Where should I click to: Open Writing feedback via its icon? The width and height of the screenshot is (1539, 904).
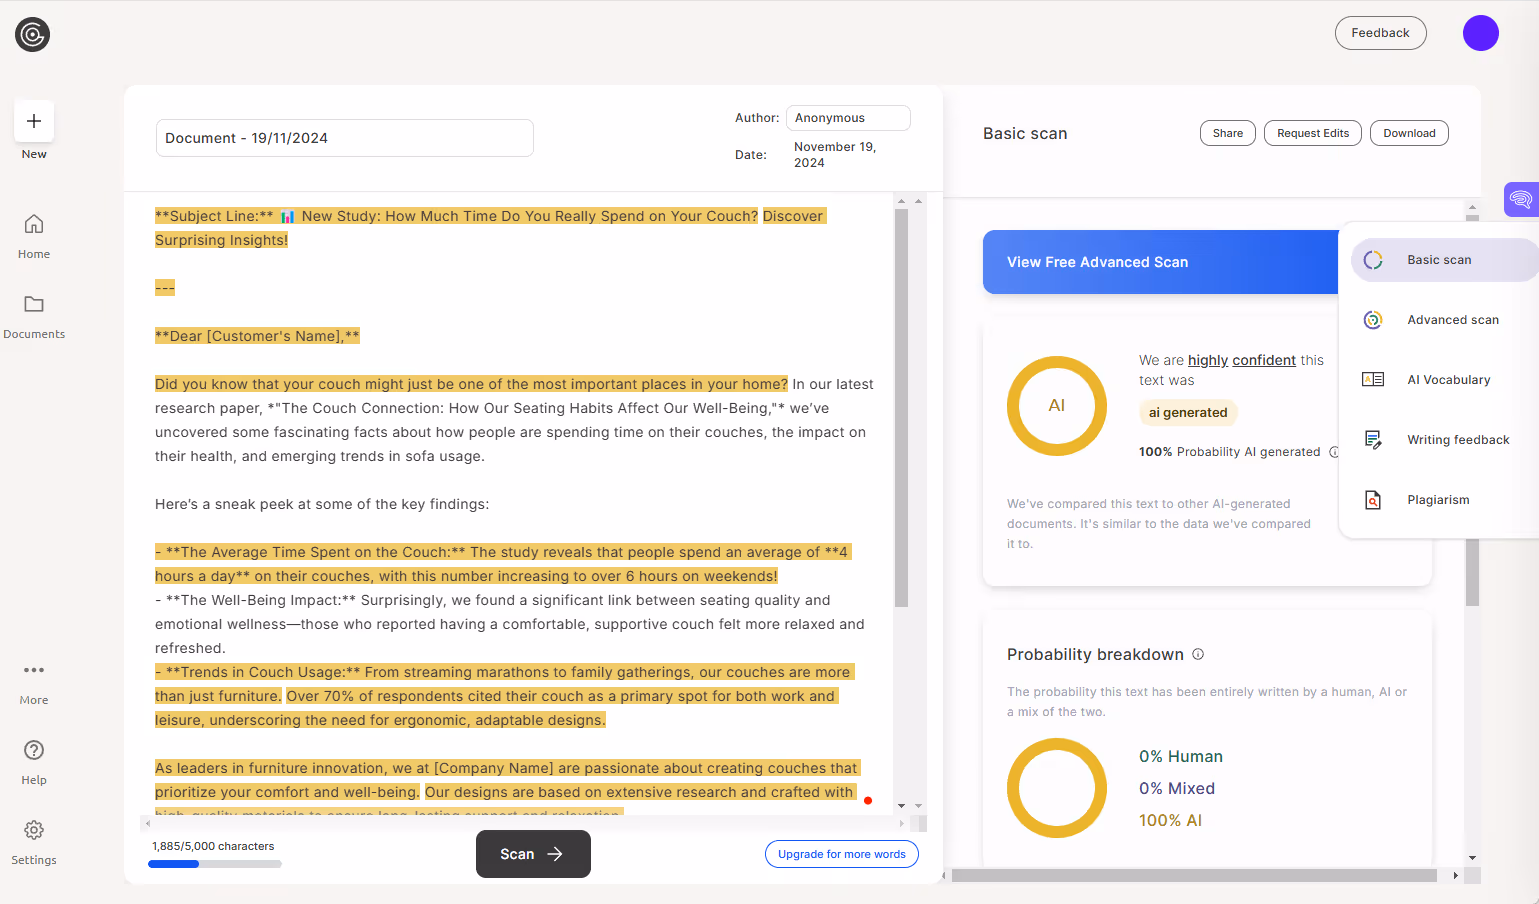point(1372,439)
